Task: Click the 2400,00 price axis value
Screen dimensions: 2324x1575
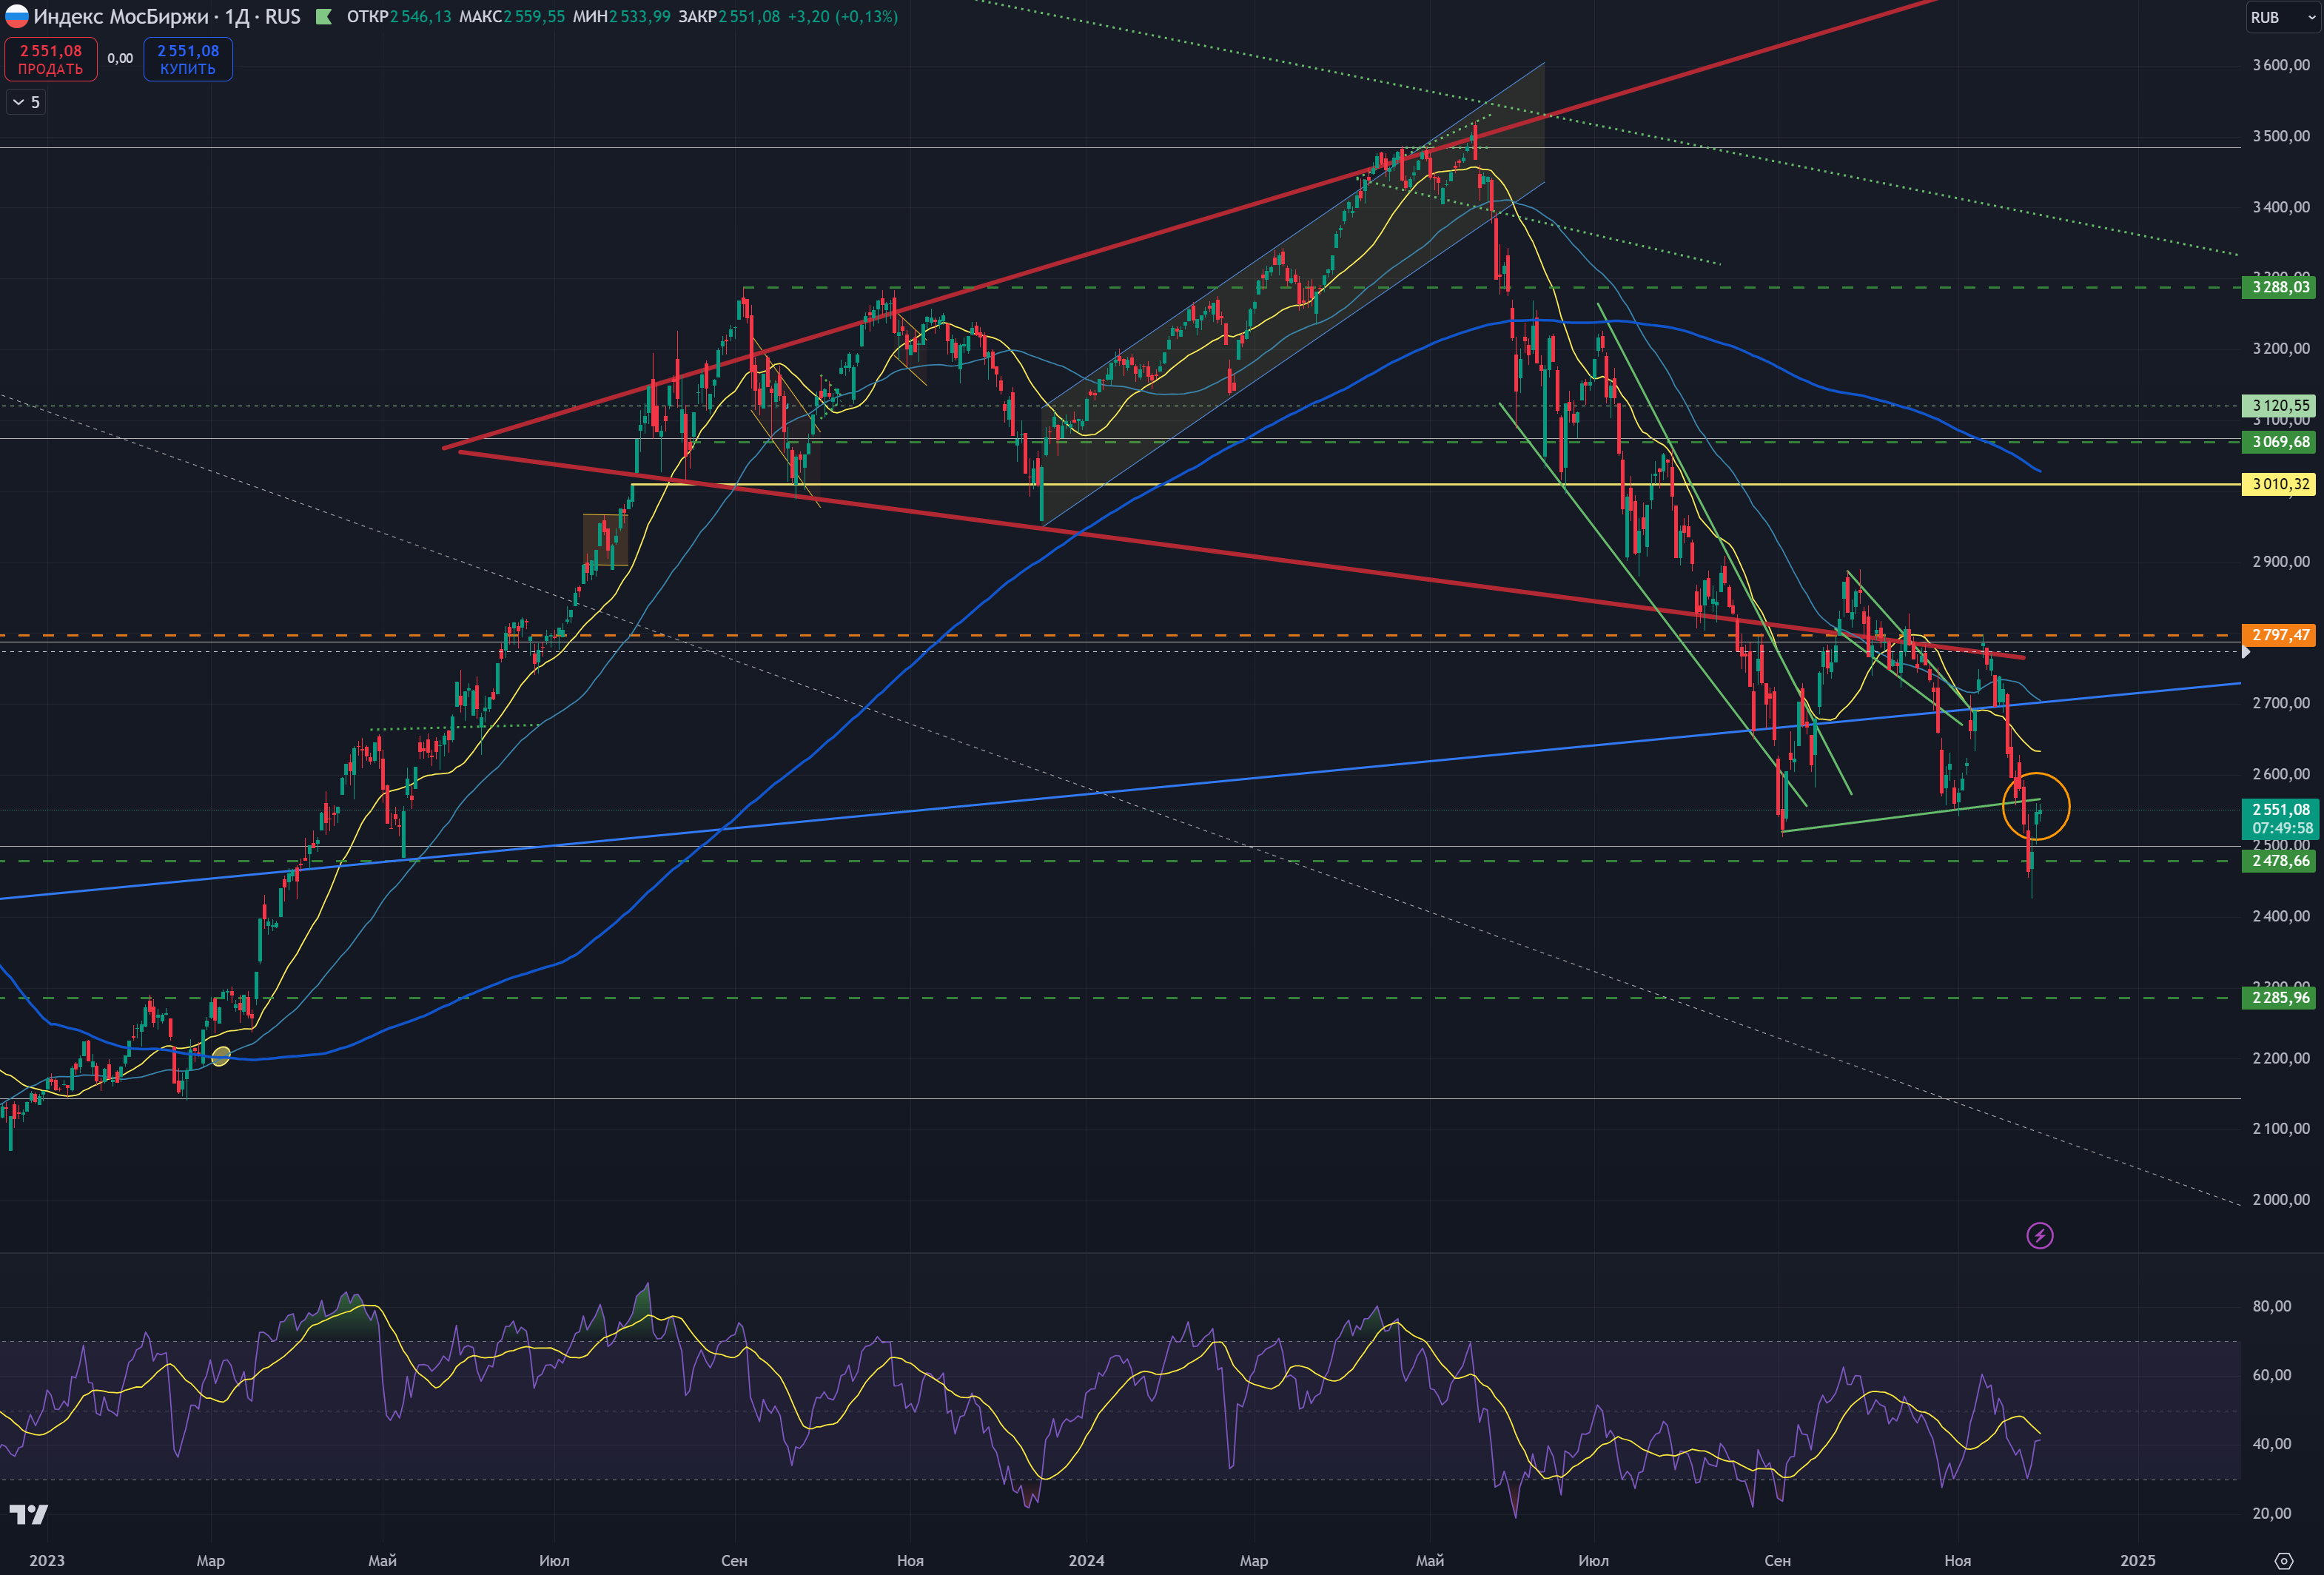Action: coord(2281,916)
